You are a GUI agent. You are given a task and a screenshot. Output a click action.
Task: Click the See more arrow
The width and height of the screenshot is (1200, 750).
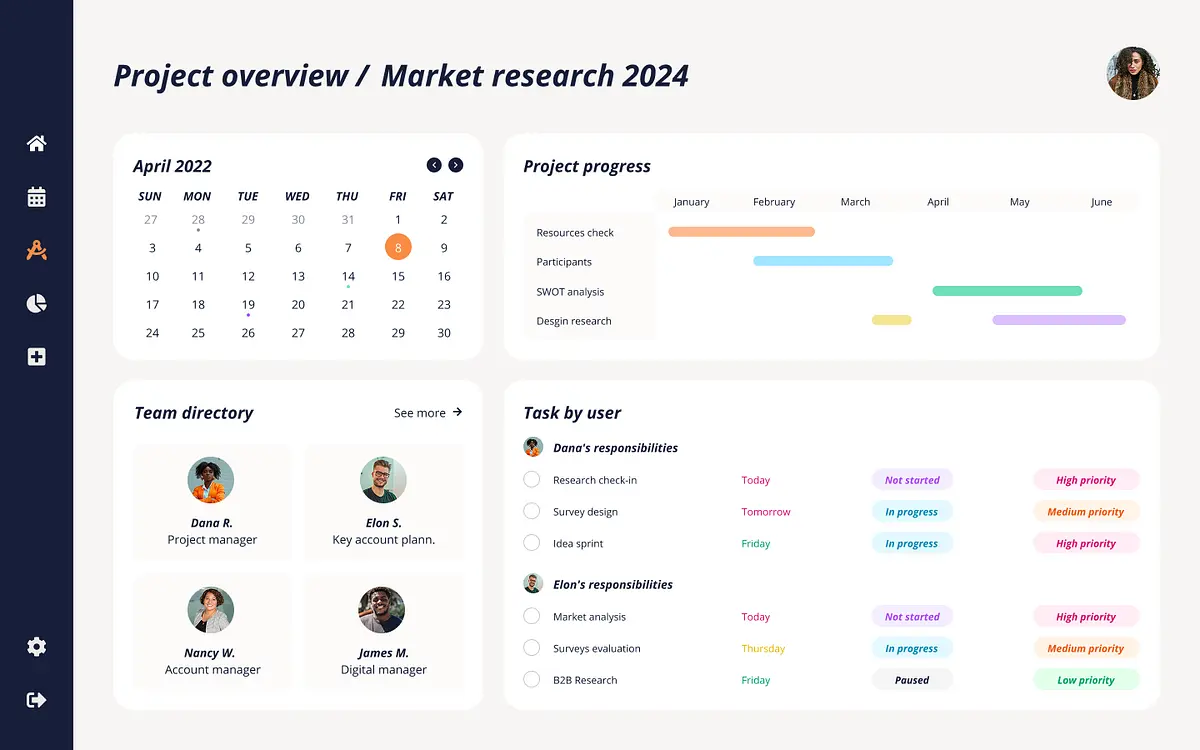click(457, 411)
